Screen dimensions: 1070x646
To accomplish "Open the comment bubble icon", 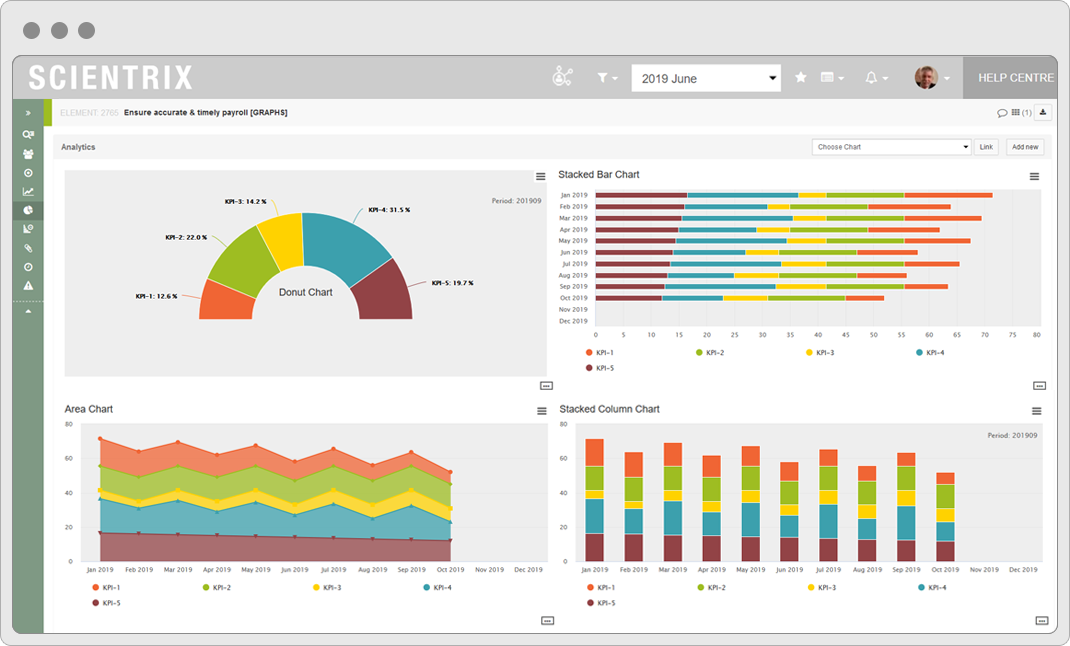I will [1002, 113].
